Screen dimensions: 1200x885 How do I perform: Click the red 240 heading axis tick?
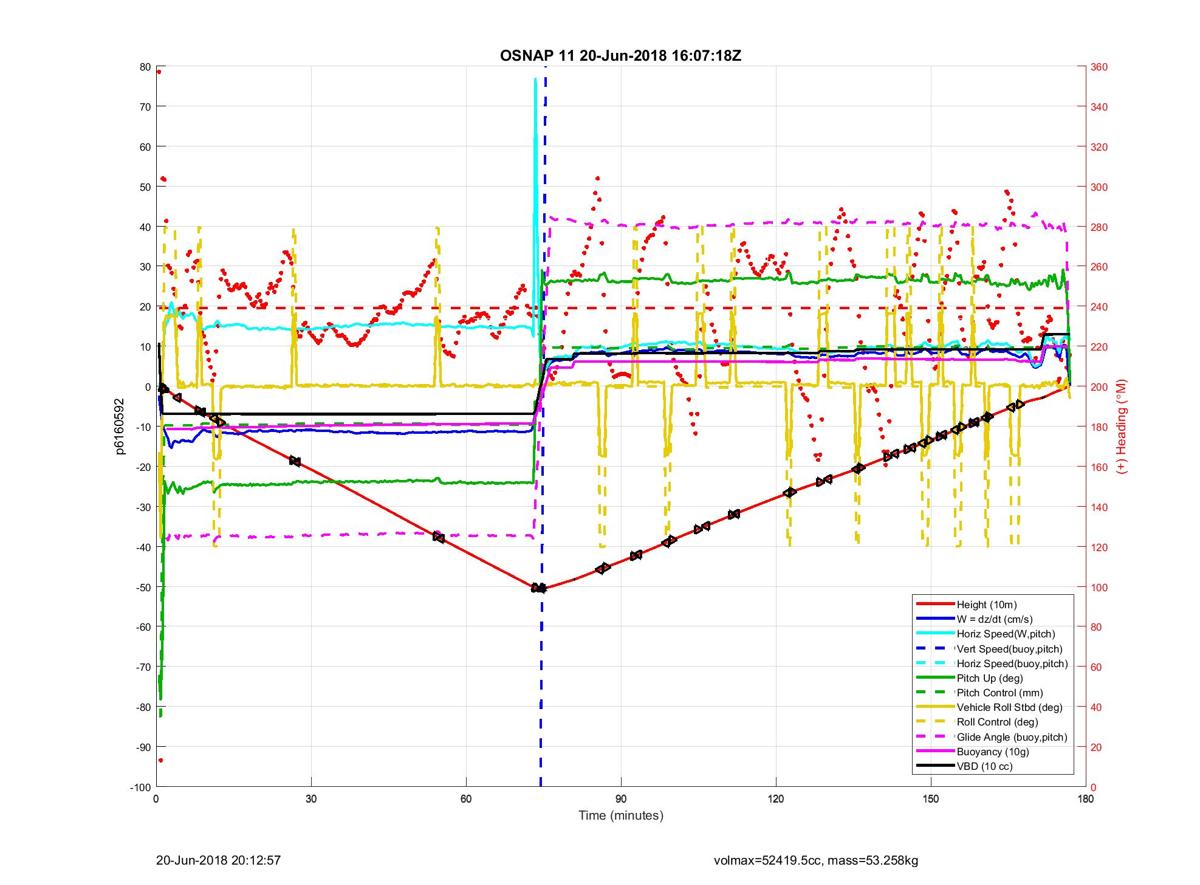click(x=1098, y=307)
